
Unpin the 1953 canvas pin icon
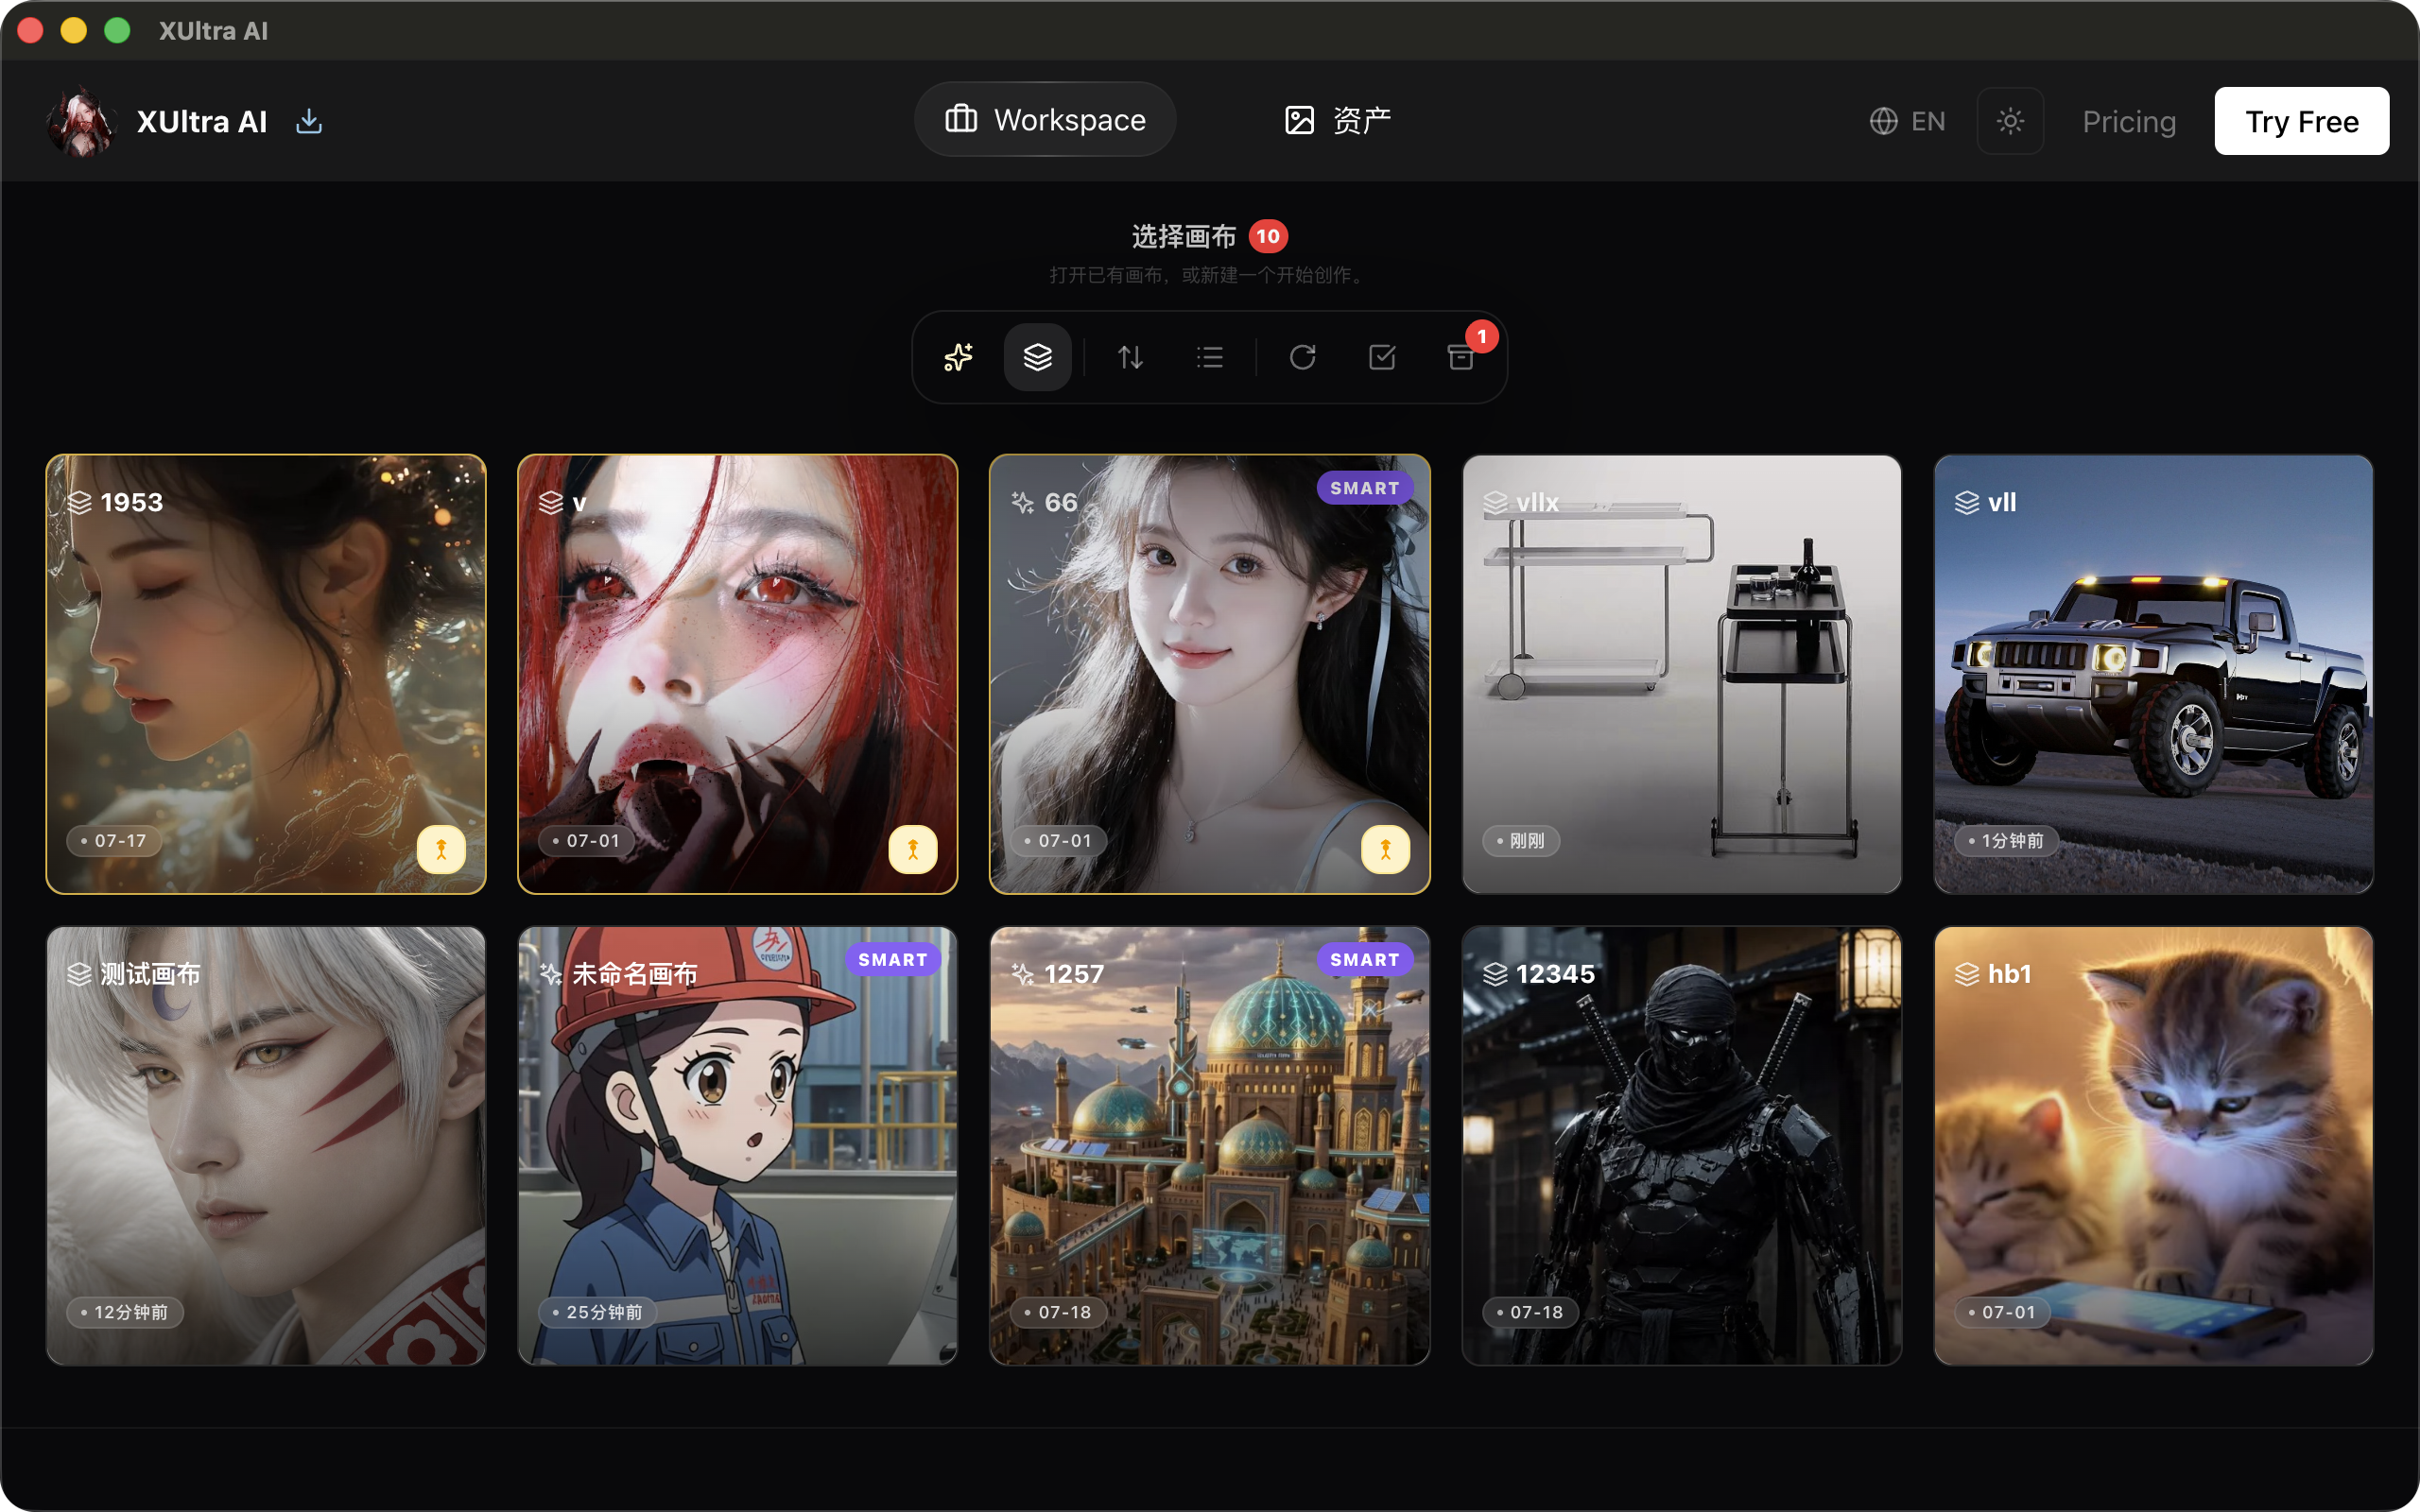441,849
